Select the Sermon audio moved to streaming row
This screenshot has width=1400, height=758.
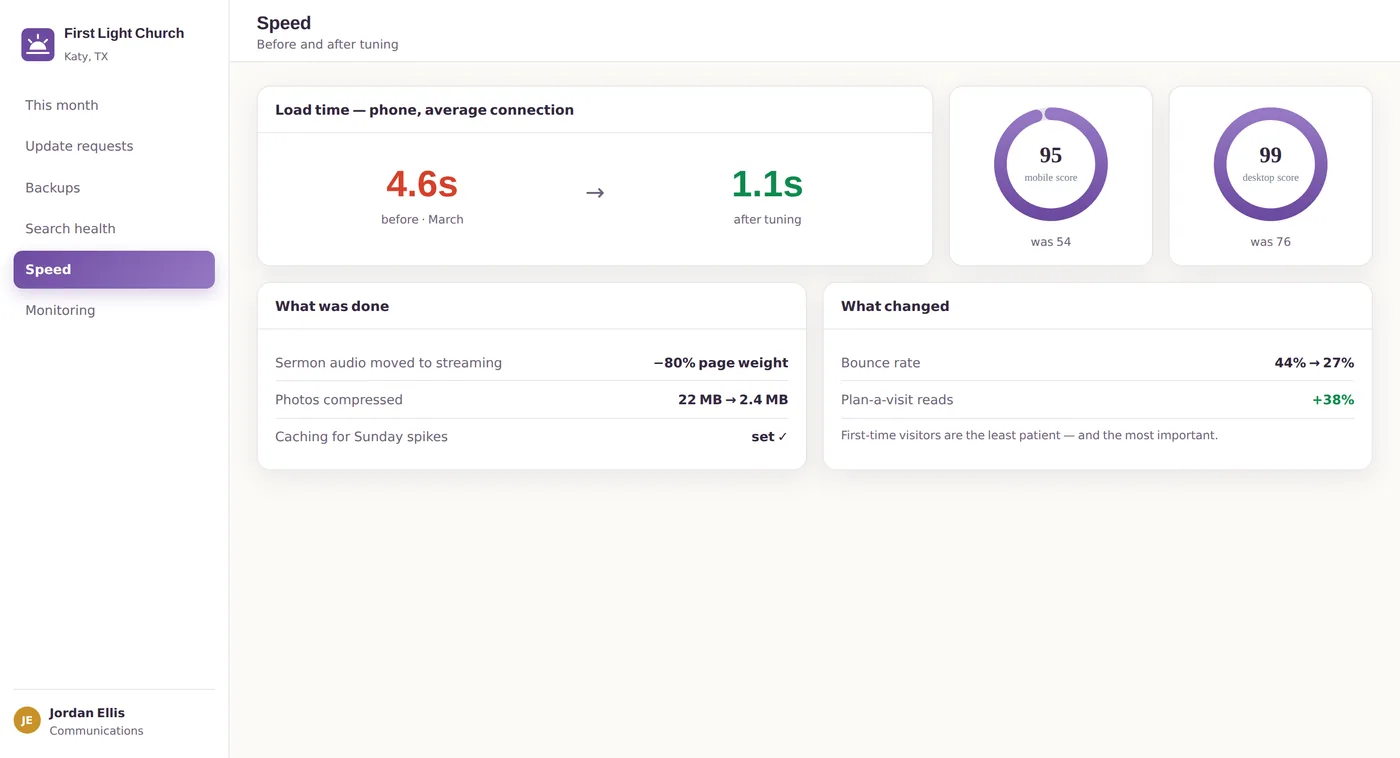point(532,363)
